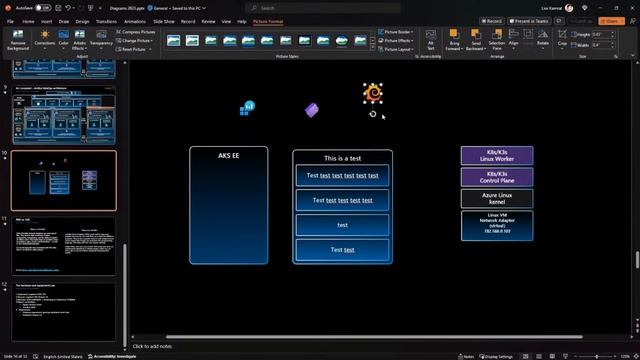Viewport: 640px width, 360px height.
Task: Open the picture Transparency options
Action: 101,40
